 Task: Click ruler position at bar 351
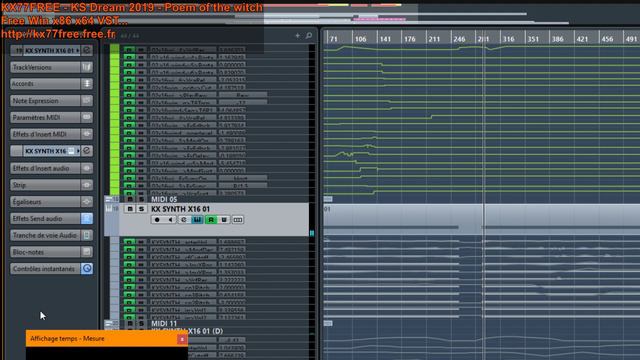pyautogui.click(x=533, y=39)
